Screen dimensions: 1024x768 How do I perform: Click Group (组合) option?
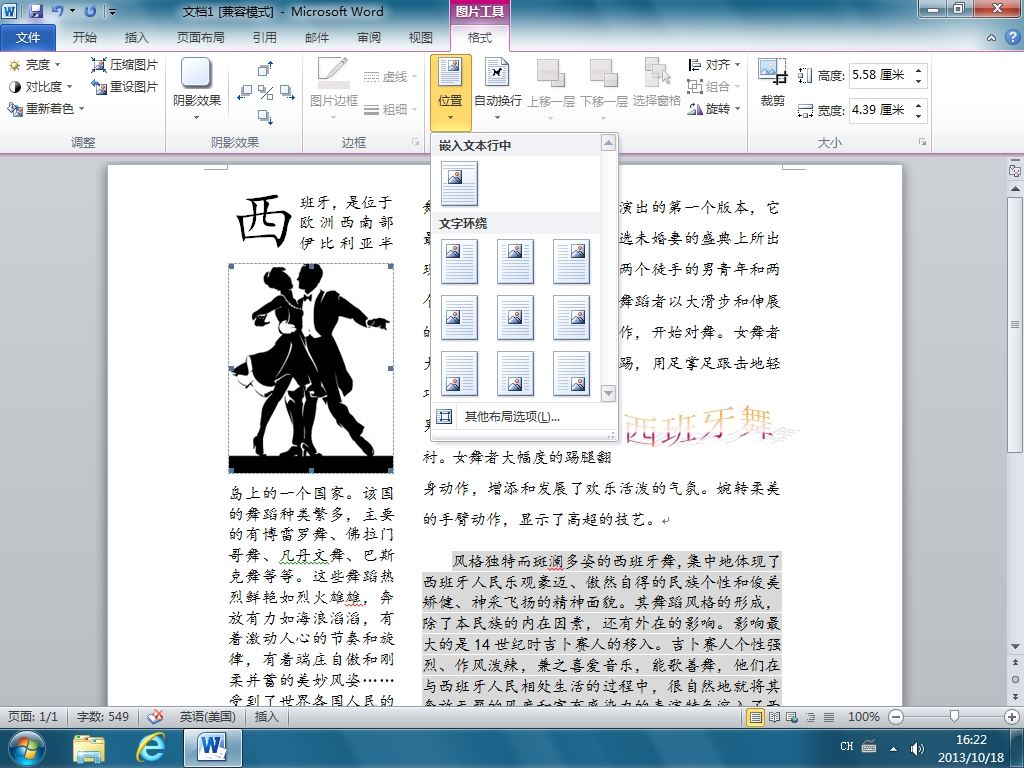click(714, 86)
